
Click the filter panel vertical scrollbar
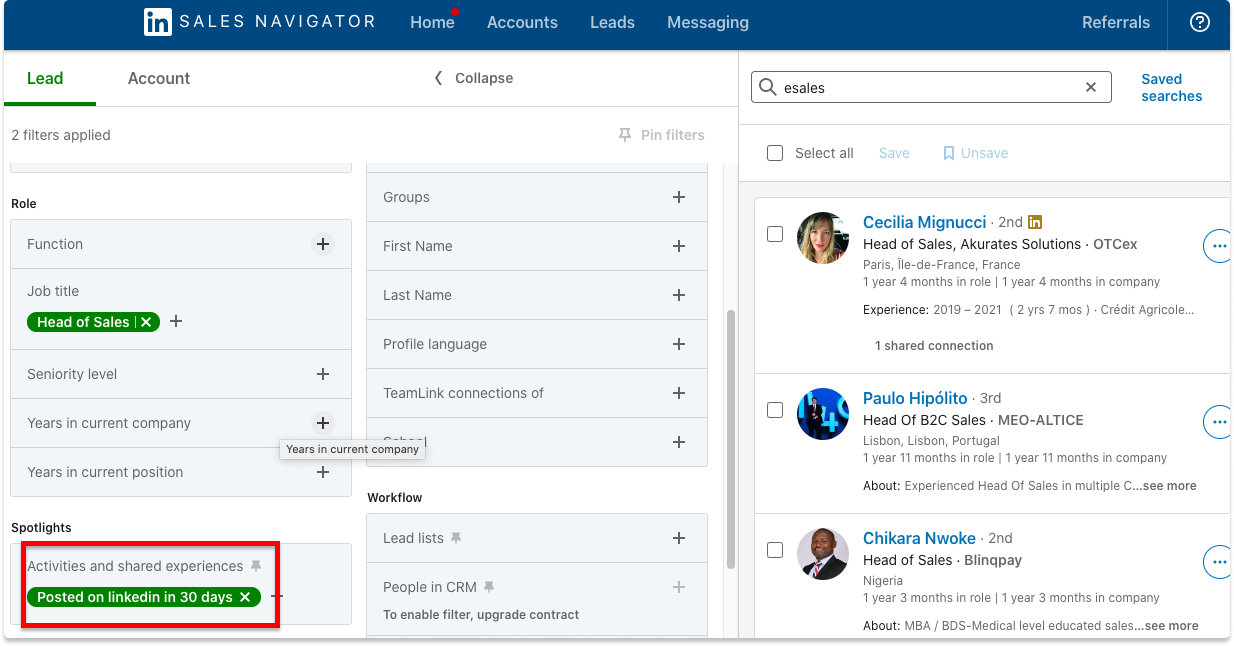pos(731,440)
